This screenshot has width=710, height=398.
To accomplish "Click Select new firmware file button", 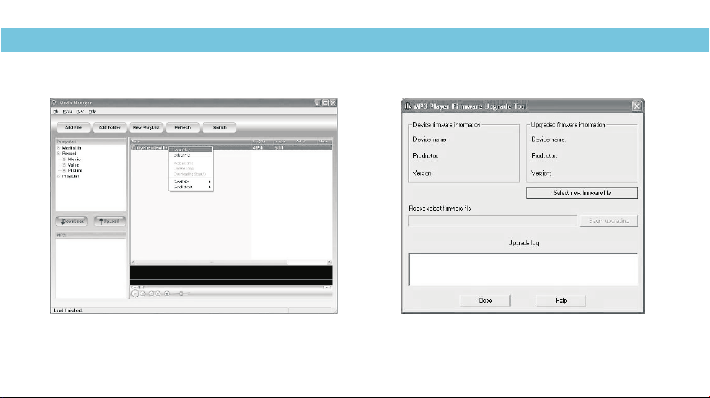I will point(582,193).
